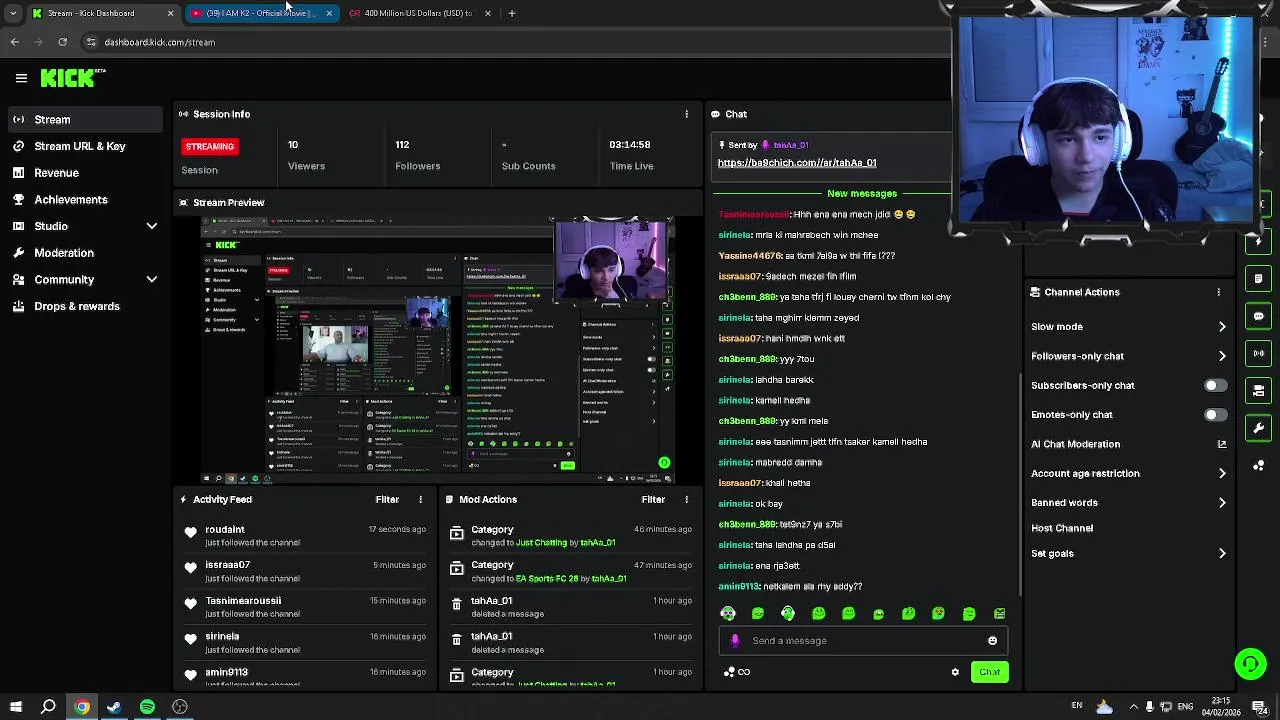Open chat settings gear icon
The width and height of the screenshot is (1280, 720).
coord(955,672)
